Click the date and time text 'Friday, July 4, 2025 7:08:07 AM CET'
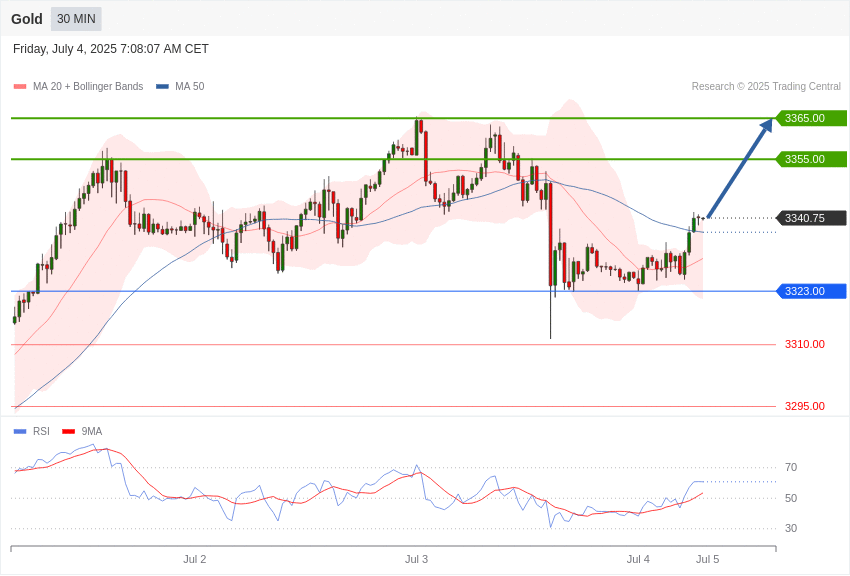The width and height of the screenshot is (850, 576). pyautogui.click(x=111, y=49)
